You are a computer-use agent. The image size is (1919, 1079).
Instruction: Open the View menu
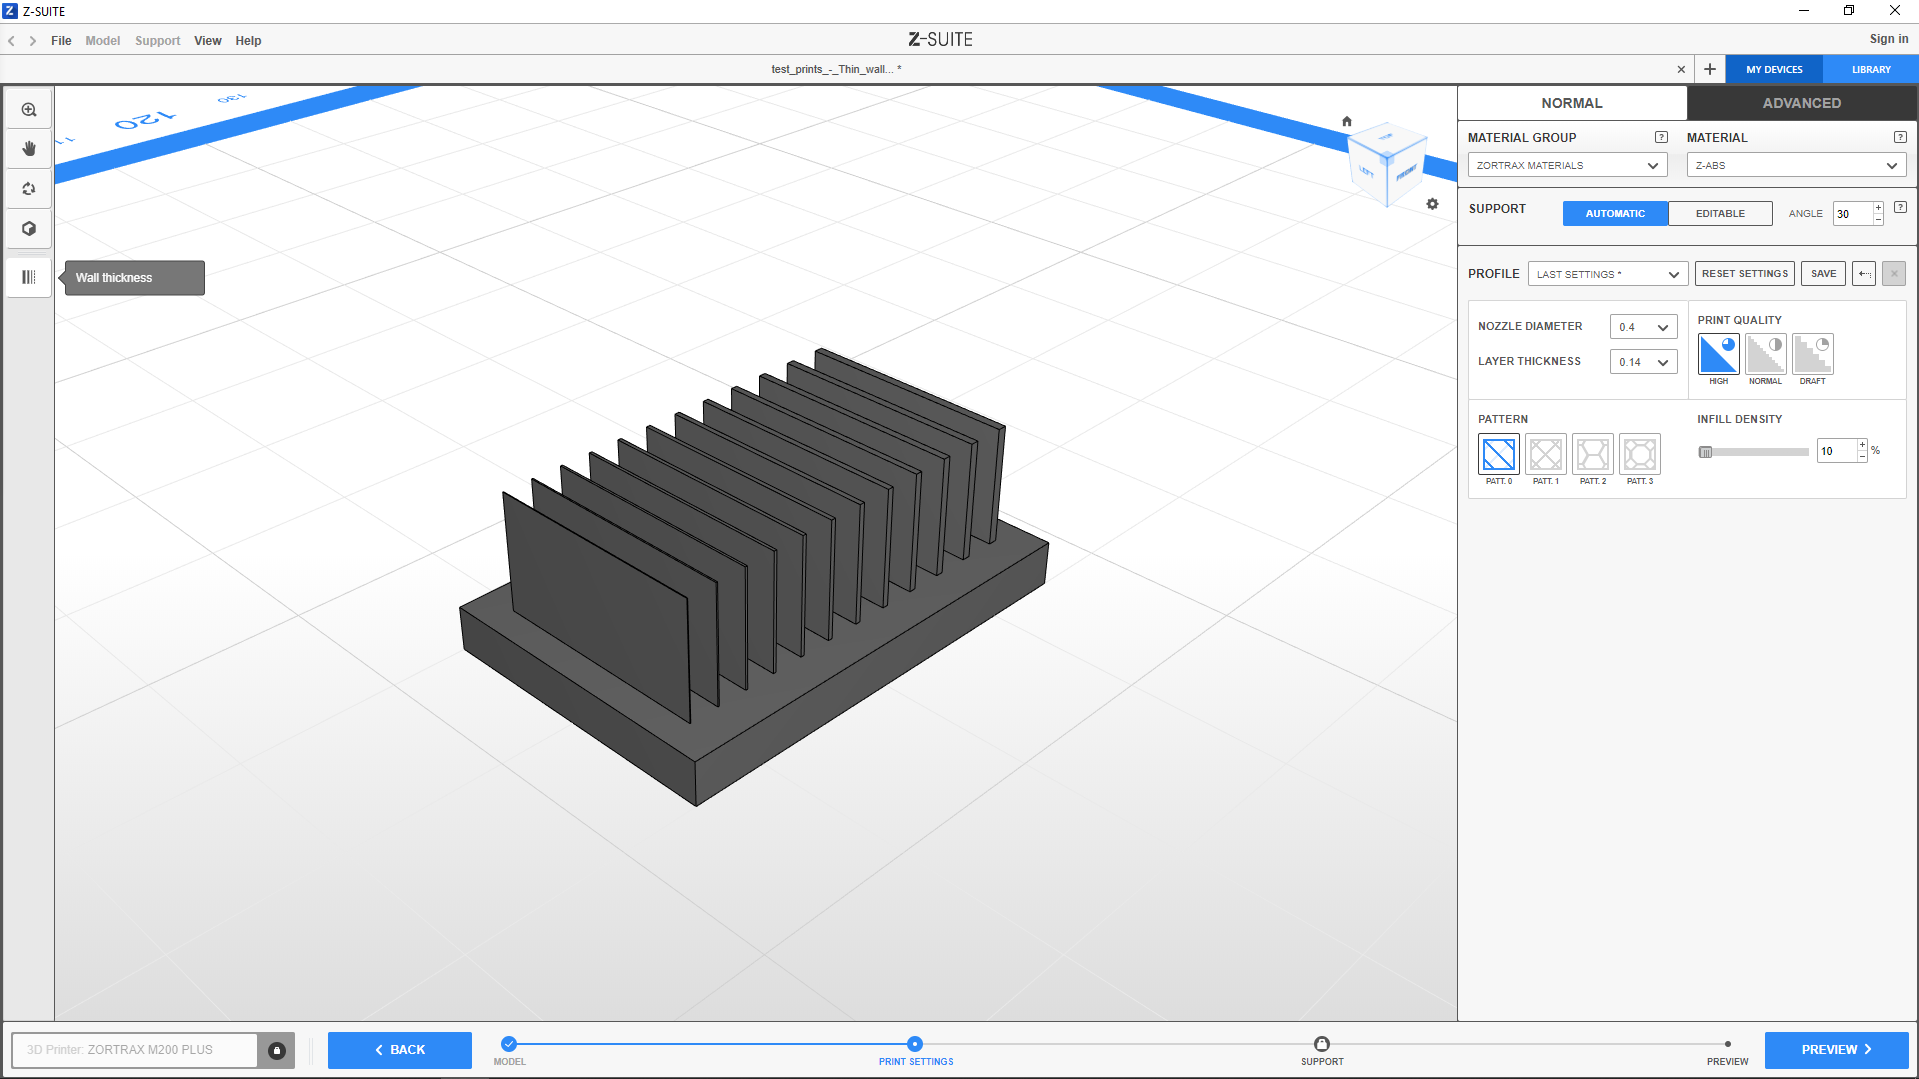pyautogui.click(x=207, y=41)
